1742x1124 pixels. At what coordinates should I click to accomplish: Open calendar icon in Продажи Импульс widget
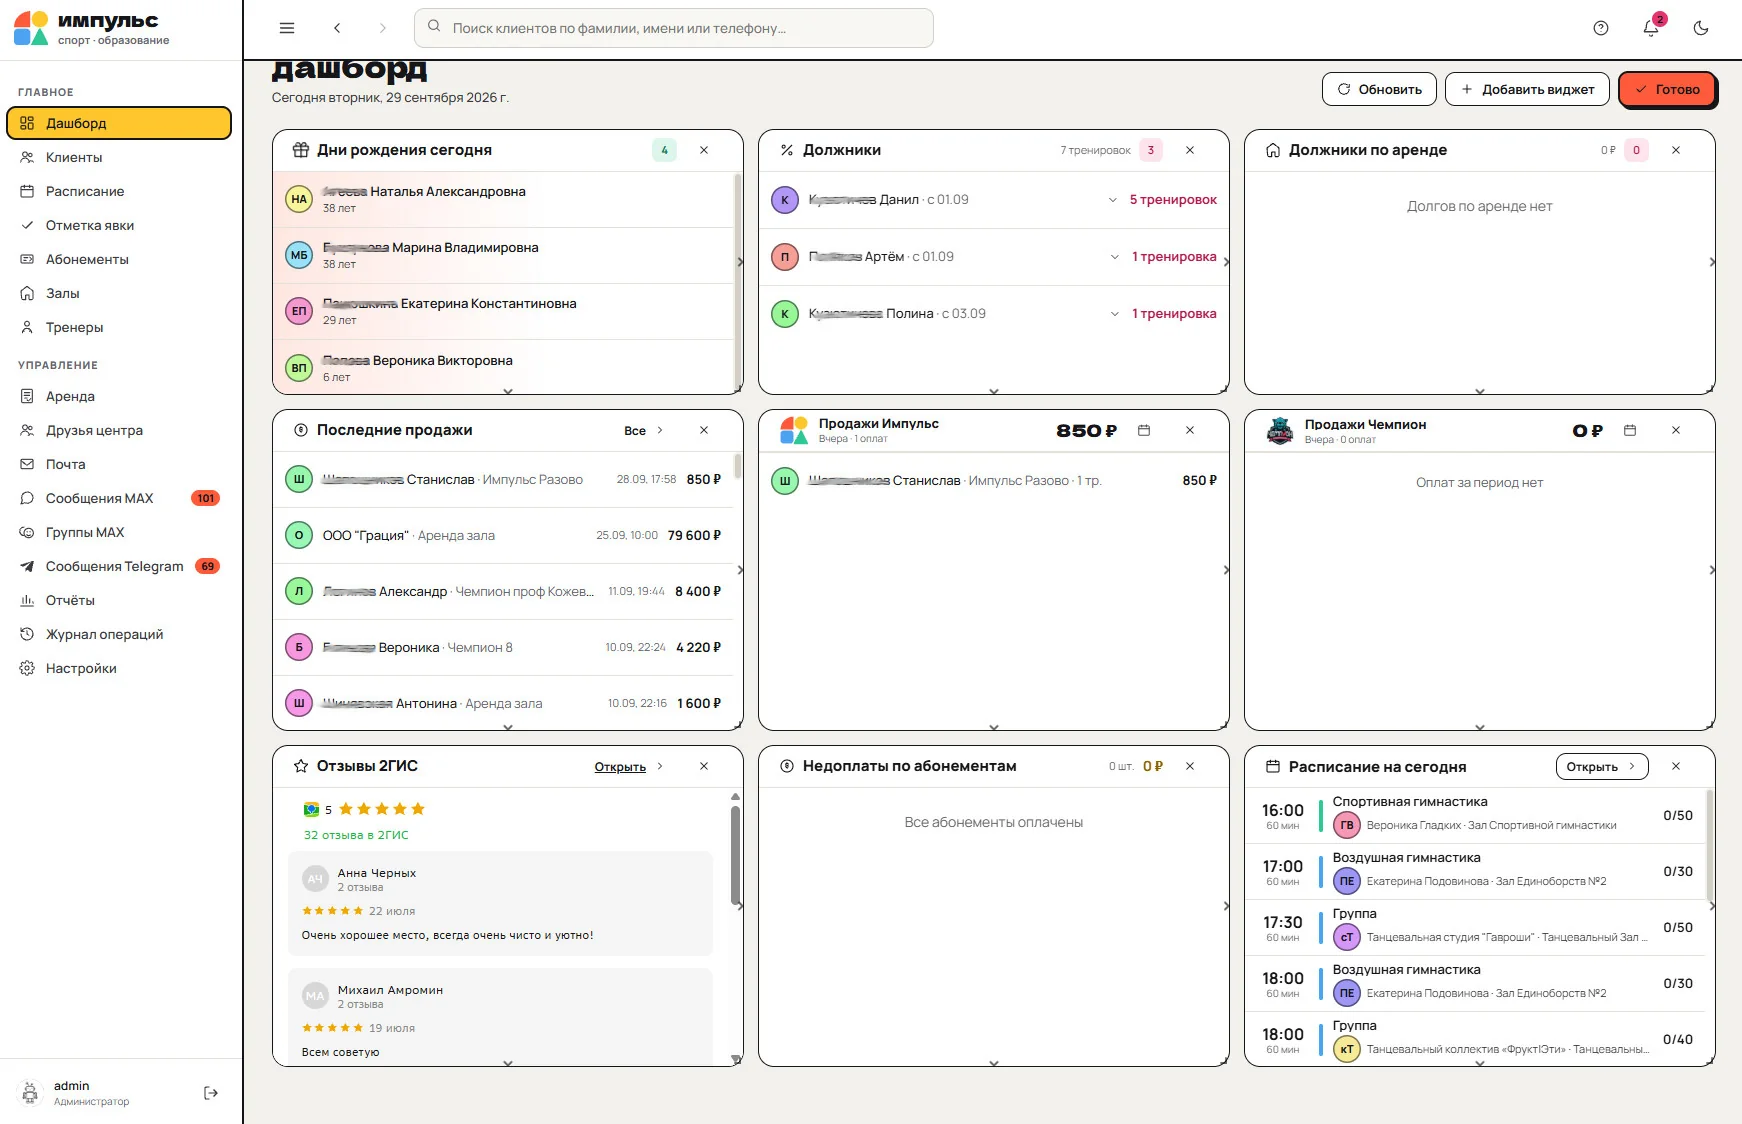1144,430
